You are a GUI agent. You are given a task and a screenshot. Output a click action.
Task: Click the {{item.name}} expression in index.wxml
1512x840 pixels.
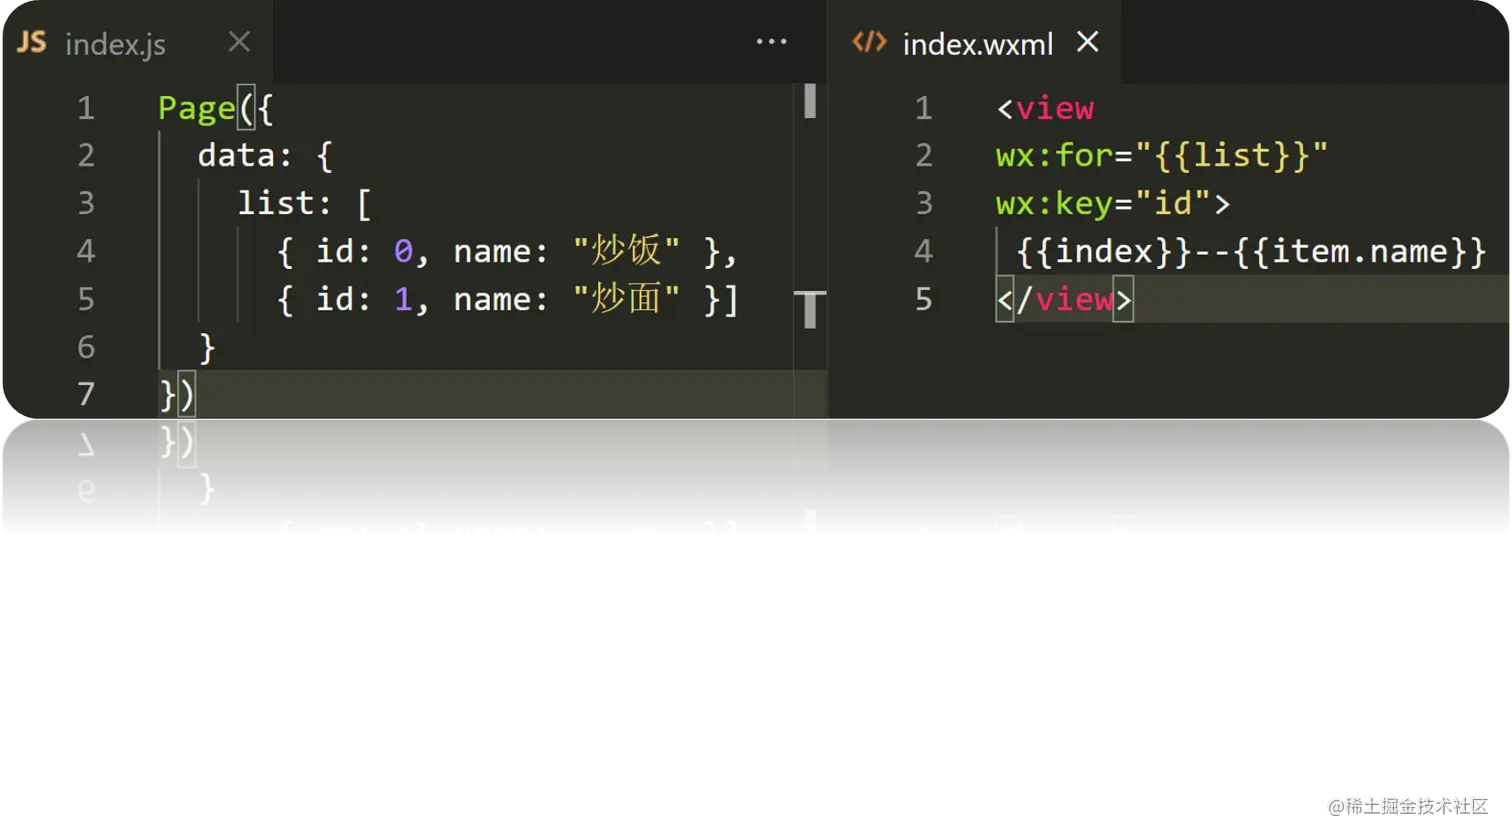click(x=1360, y=251)
